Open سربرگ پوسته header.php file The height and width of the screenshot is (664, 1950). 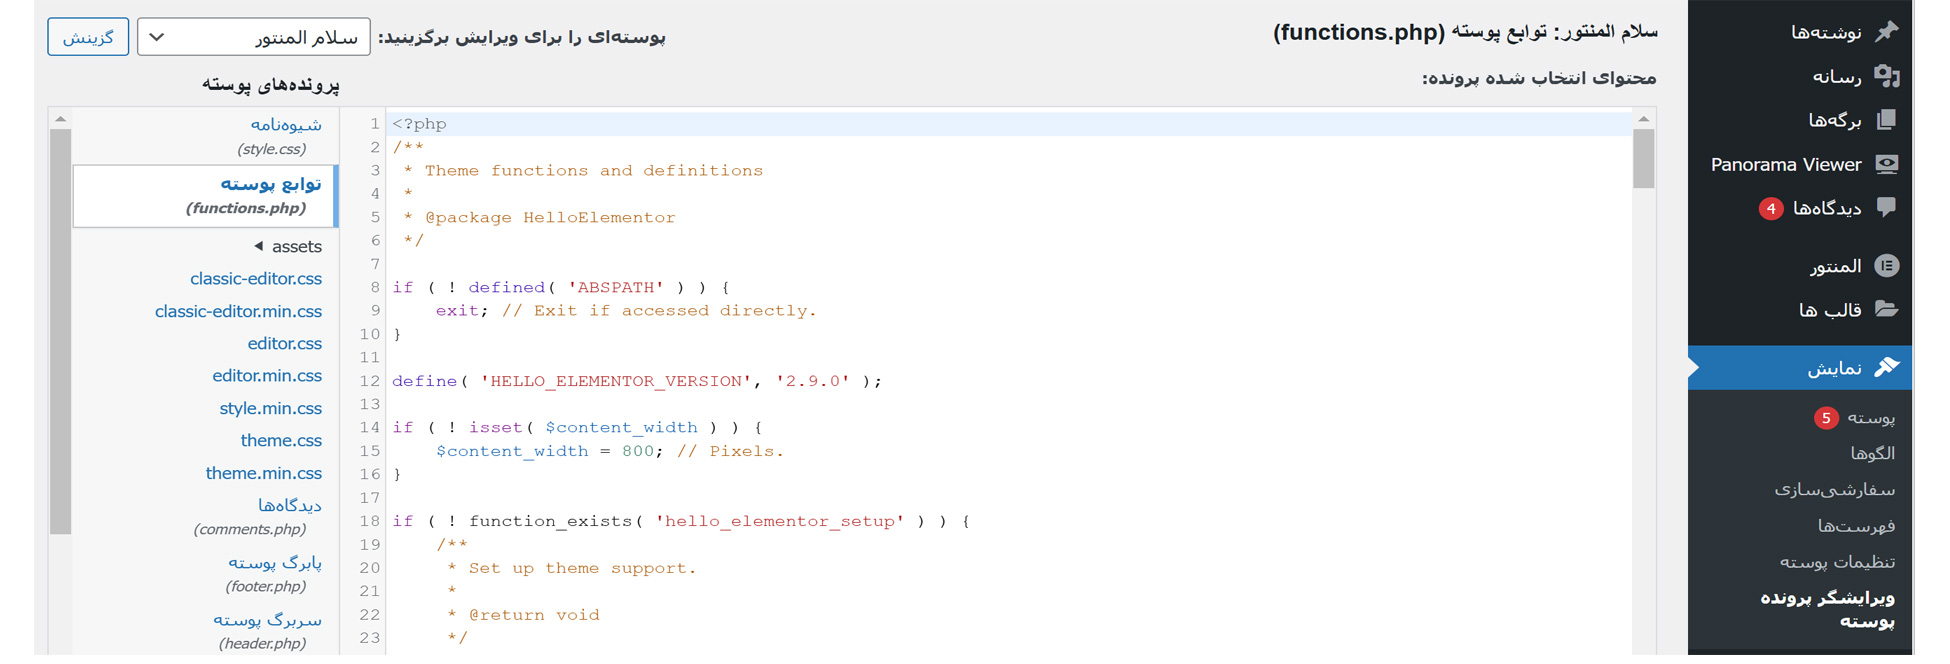point(268,630)
